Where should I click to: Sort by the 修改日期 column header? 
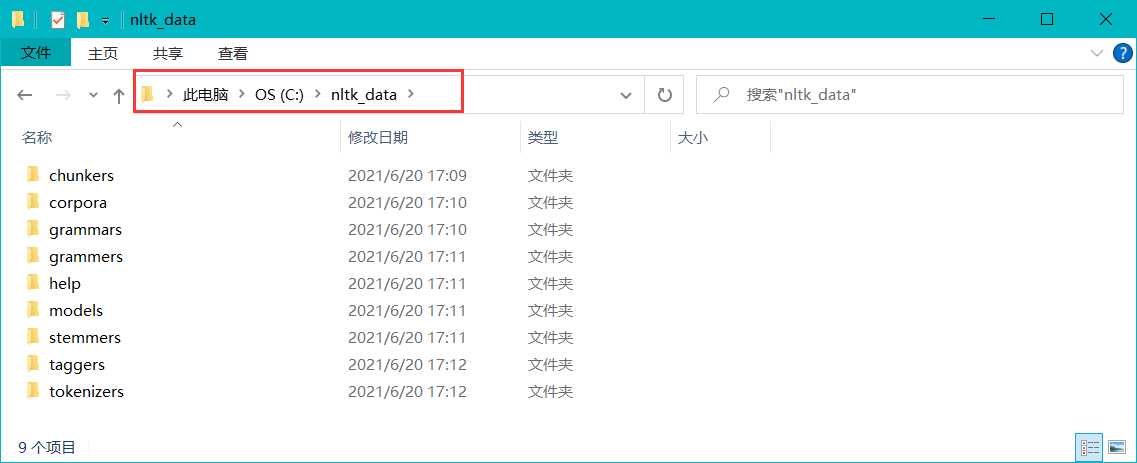[378, 138]
